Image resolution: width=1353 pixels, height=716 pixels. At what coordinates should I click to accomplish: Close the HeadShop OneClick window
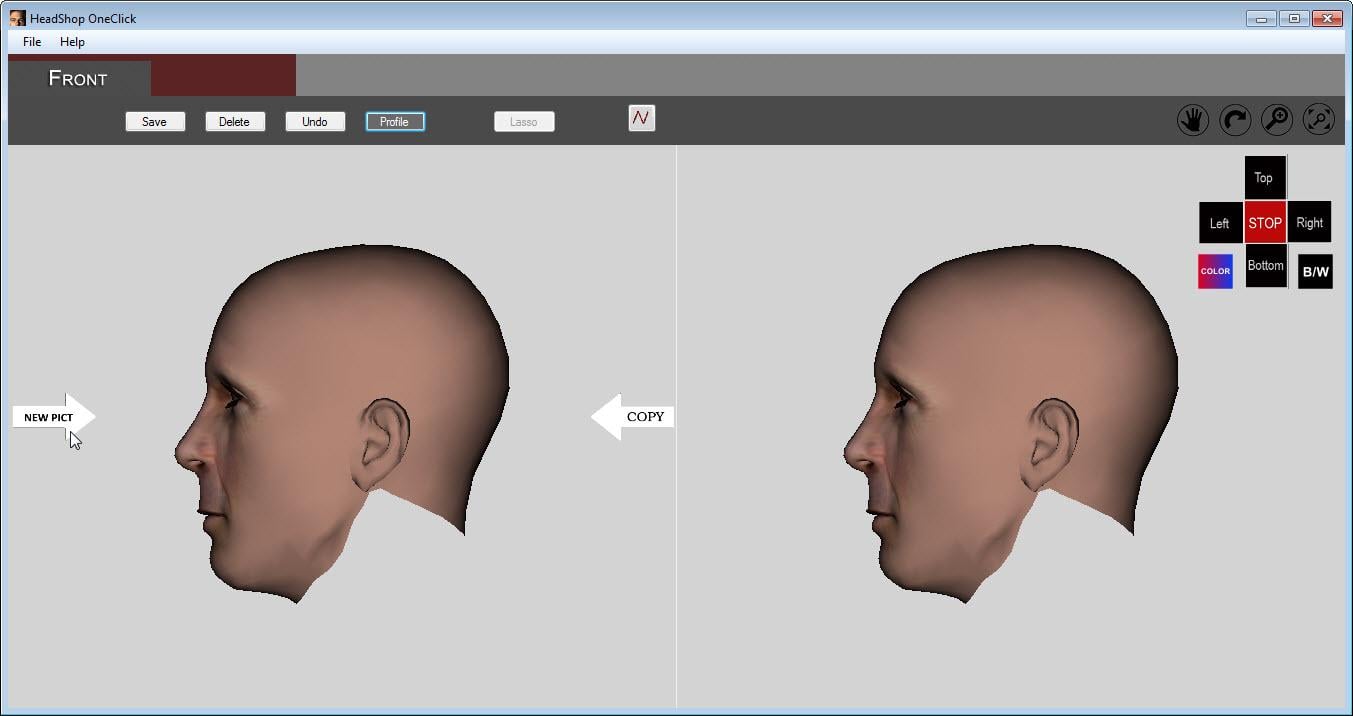pyautogui.click(x=1327, y=18)
